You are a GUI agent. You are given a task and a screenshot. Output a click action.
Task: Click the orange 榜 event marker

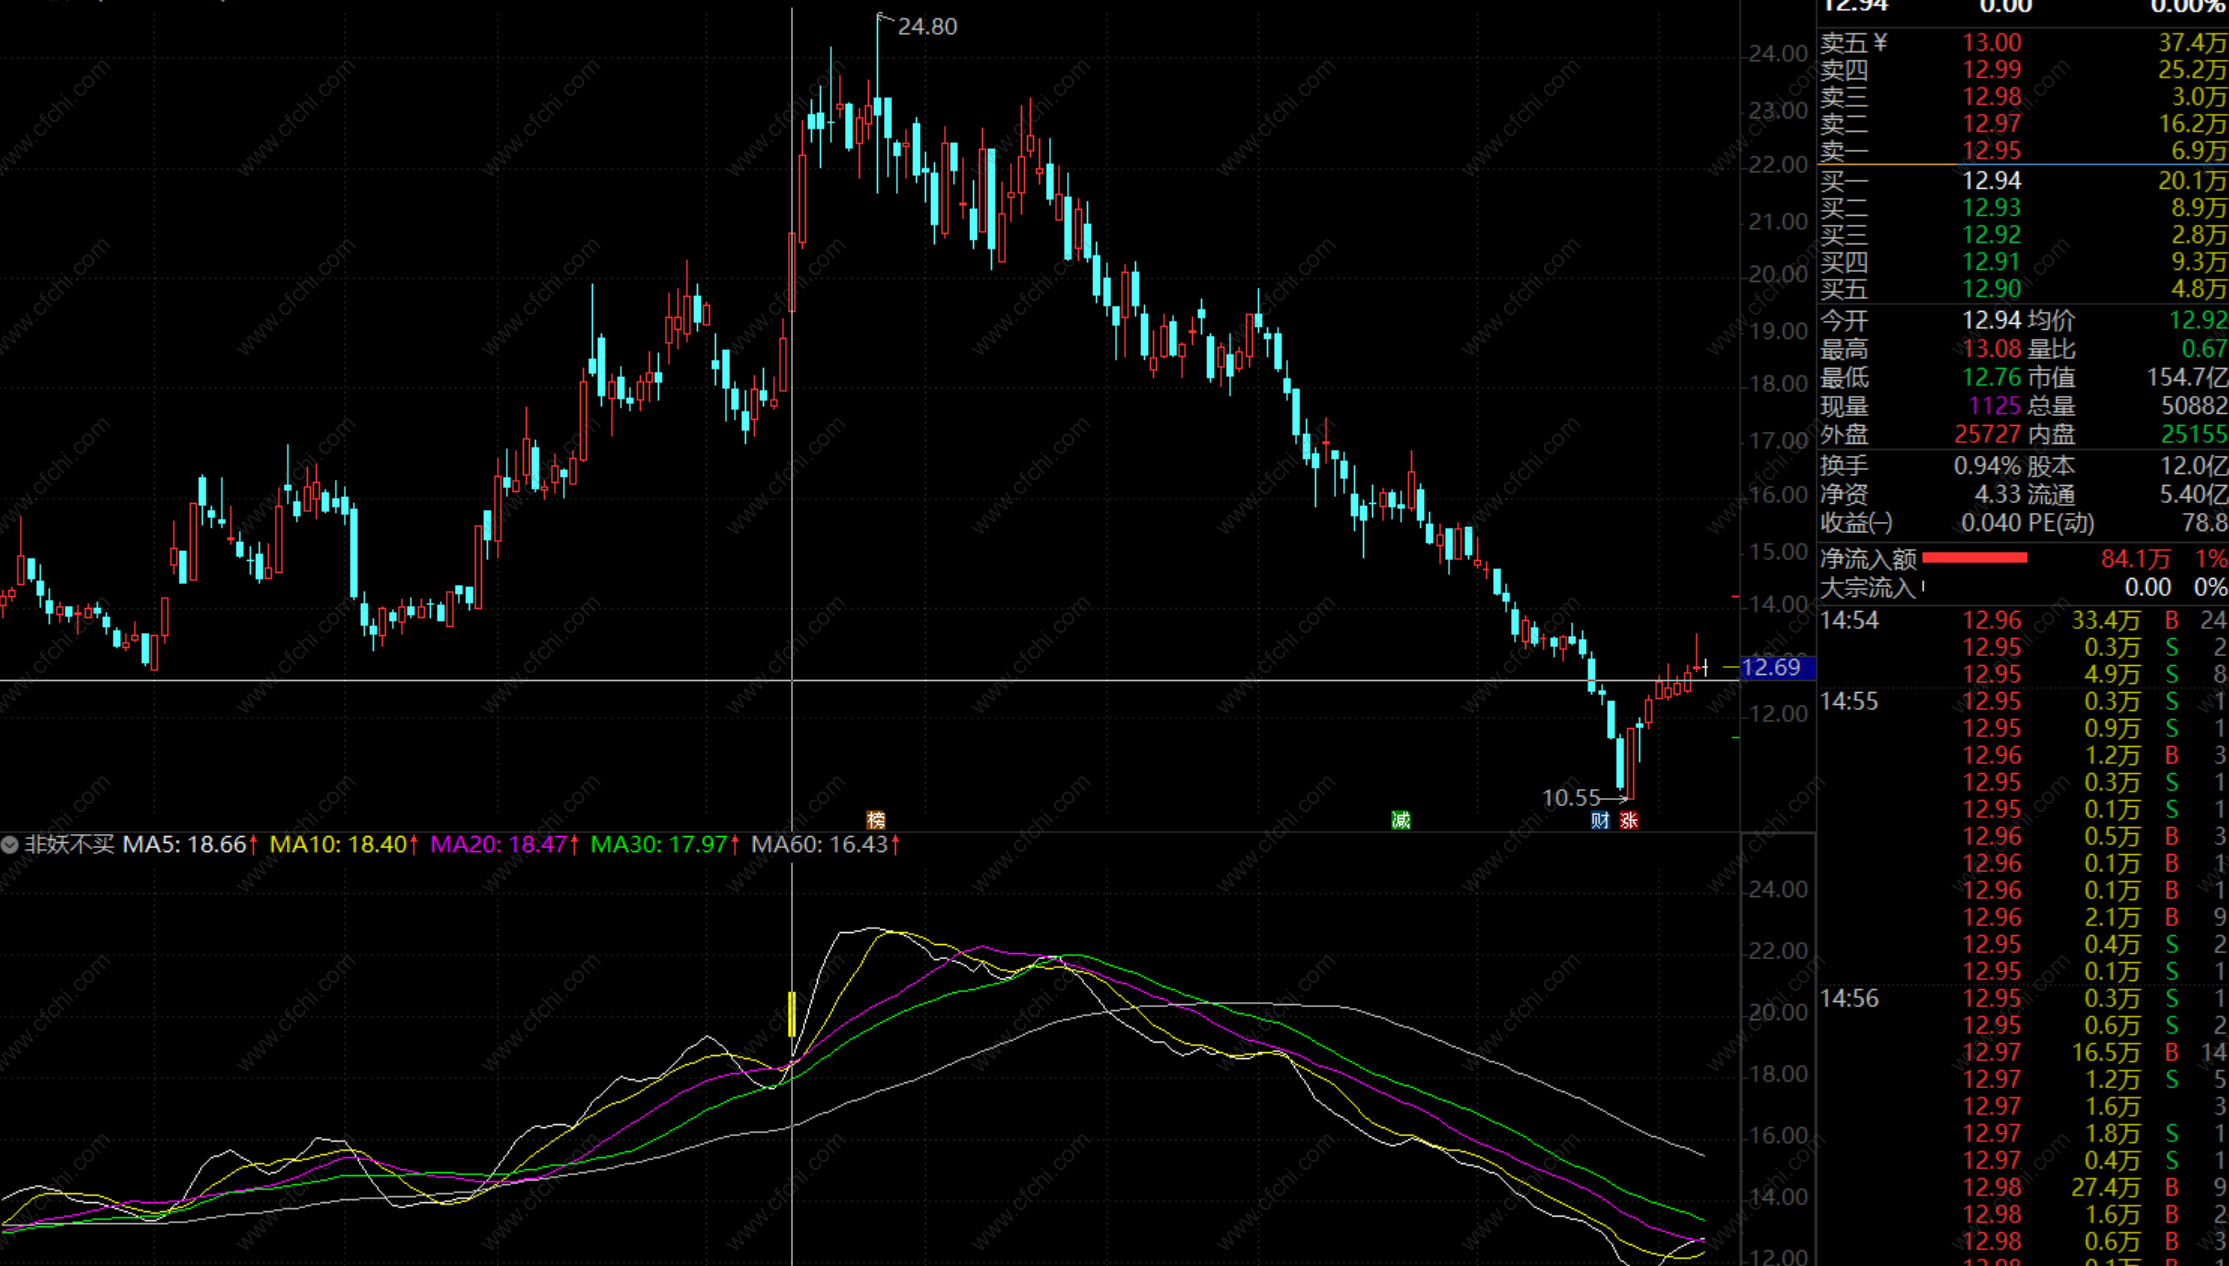[x=876, y=820]
